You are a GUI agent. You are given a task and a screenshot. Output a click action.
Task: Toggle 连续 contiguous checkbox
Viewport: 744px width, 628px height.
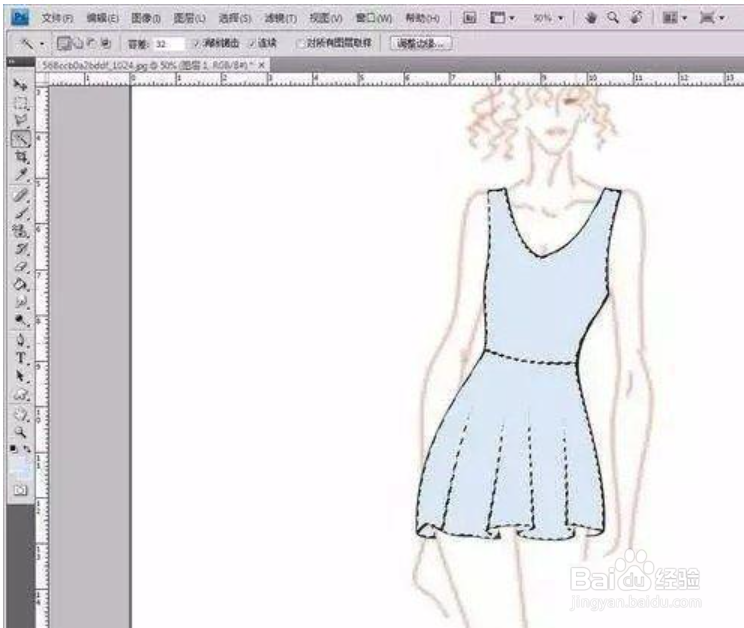[x=252, y=44]
